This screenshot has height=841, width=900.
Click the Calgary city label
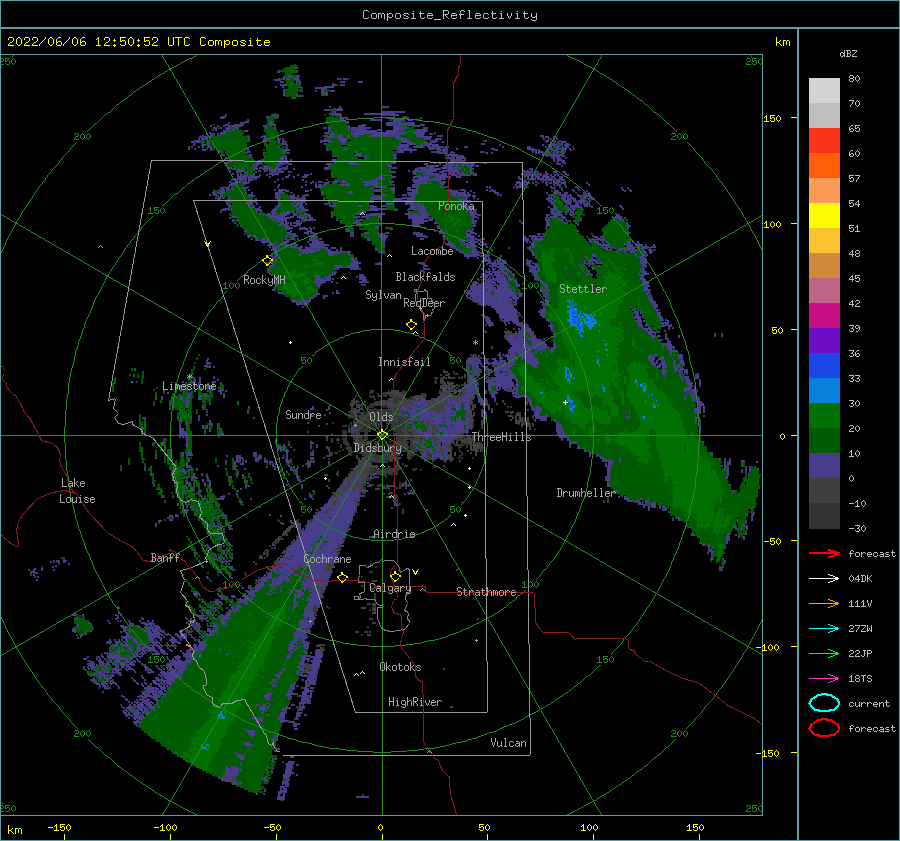point(390,588)
